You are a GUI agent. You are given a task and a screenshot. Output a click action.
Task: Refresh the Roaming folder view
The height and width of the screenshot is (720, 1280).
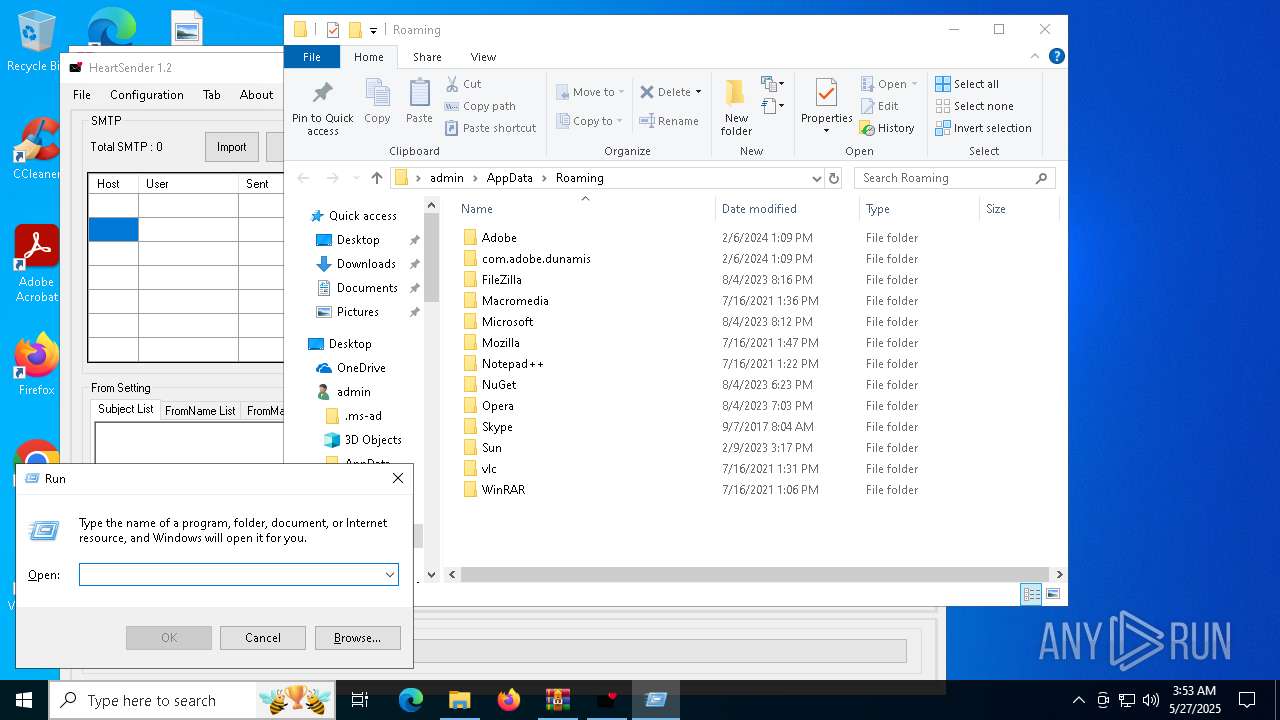834,178
